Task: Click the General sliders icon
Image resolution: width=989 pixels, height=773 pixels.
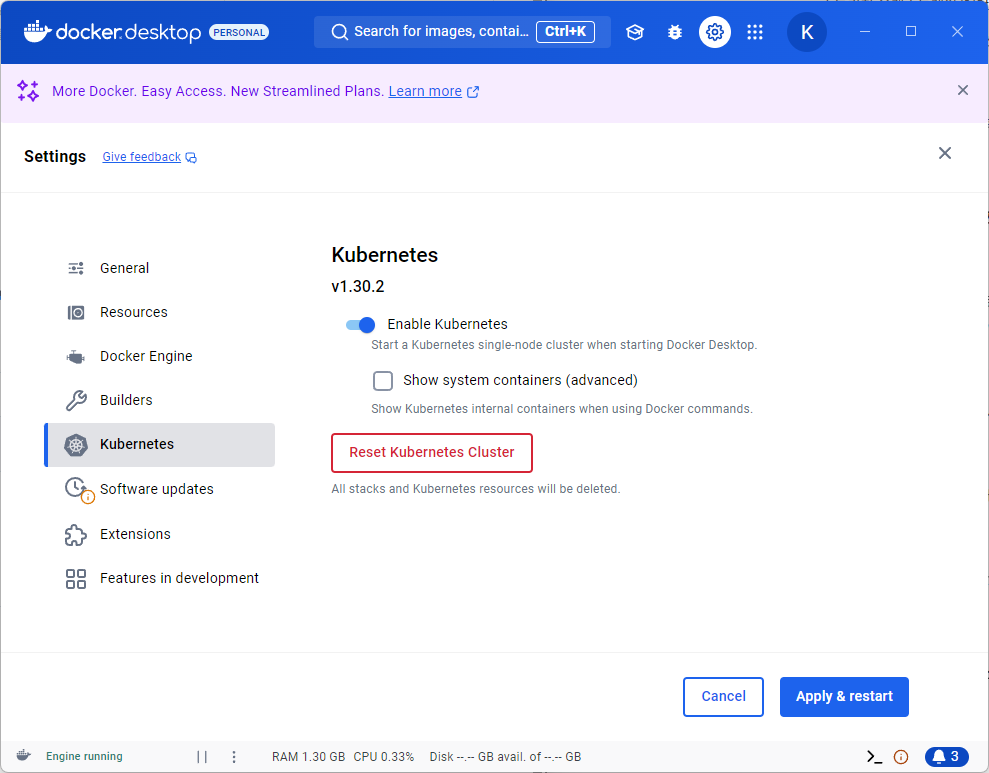Action: pos(76,268)
